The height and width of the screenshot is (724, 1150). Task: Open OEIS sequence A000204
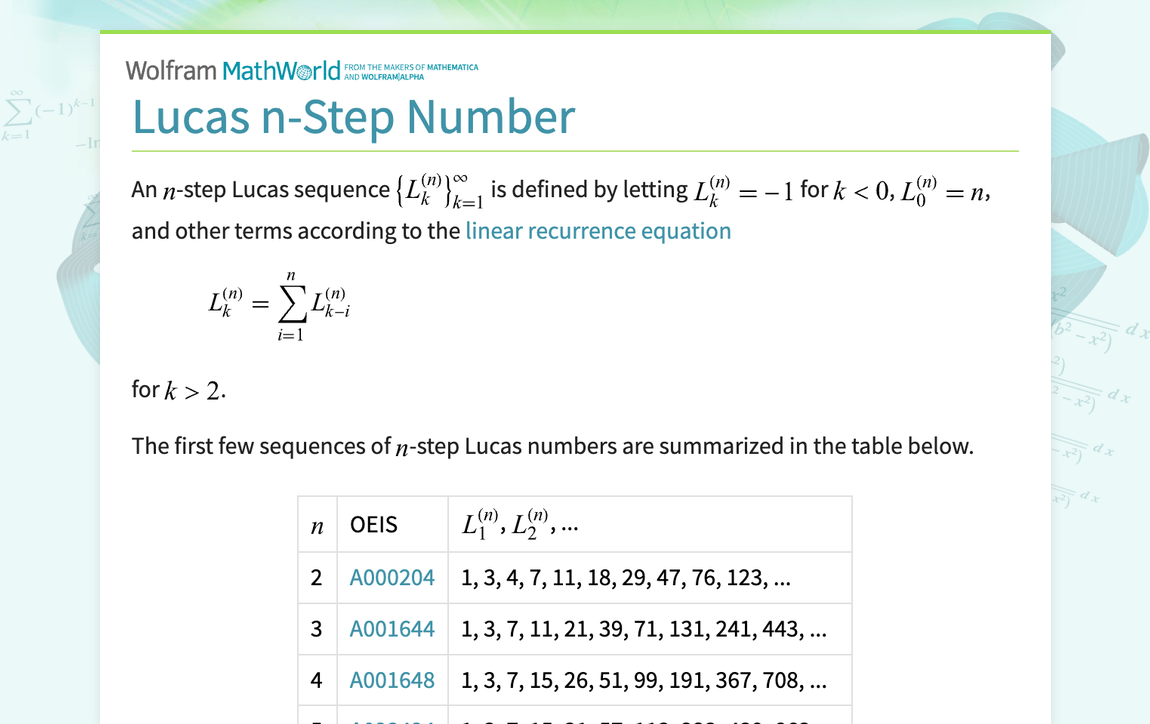click(392, 577)
